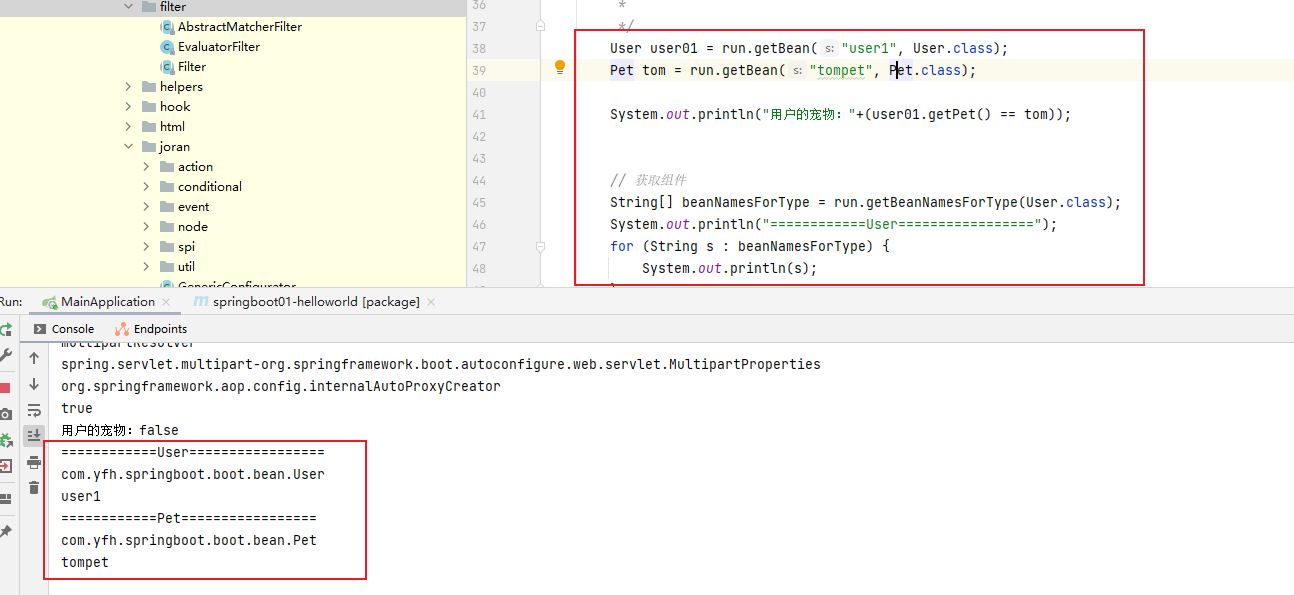Viewport: 1294px width, 595px height.
Task: Click the html folder icon
Action: (x=148, y=127)
